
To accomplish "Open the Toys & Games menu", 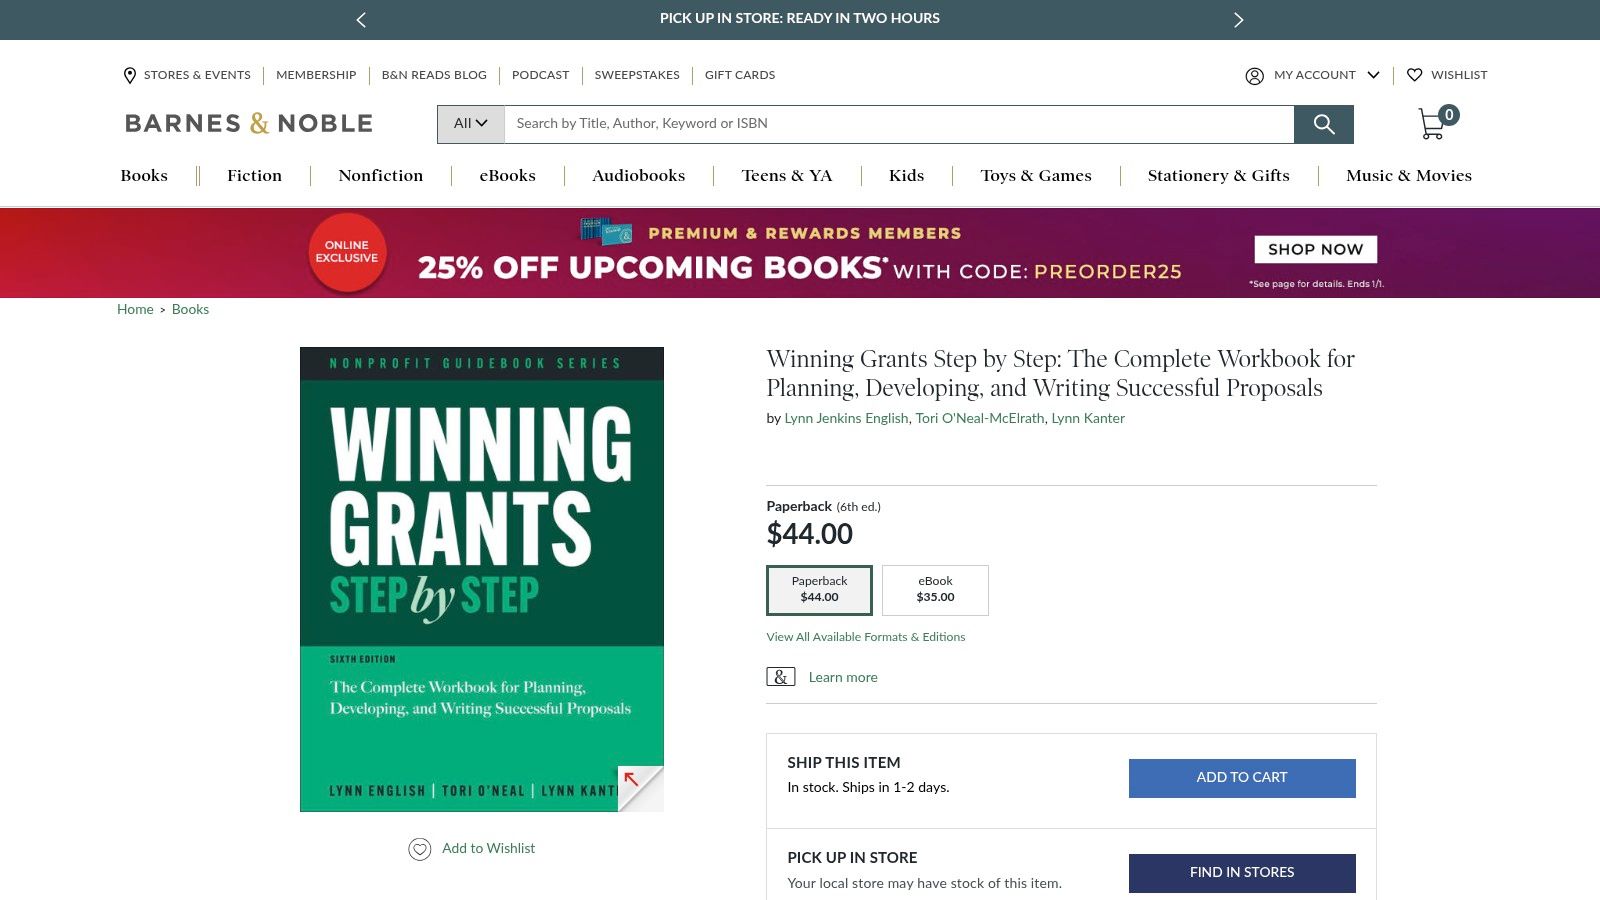I will coord(1036,176).
